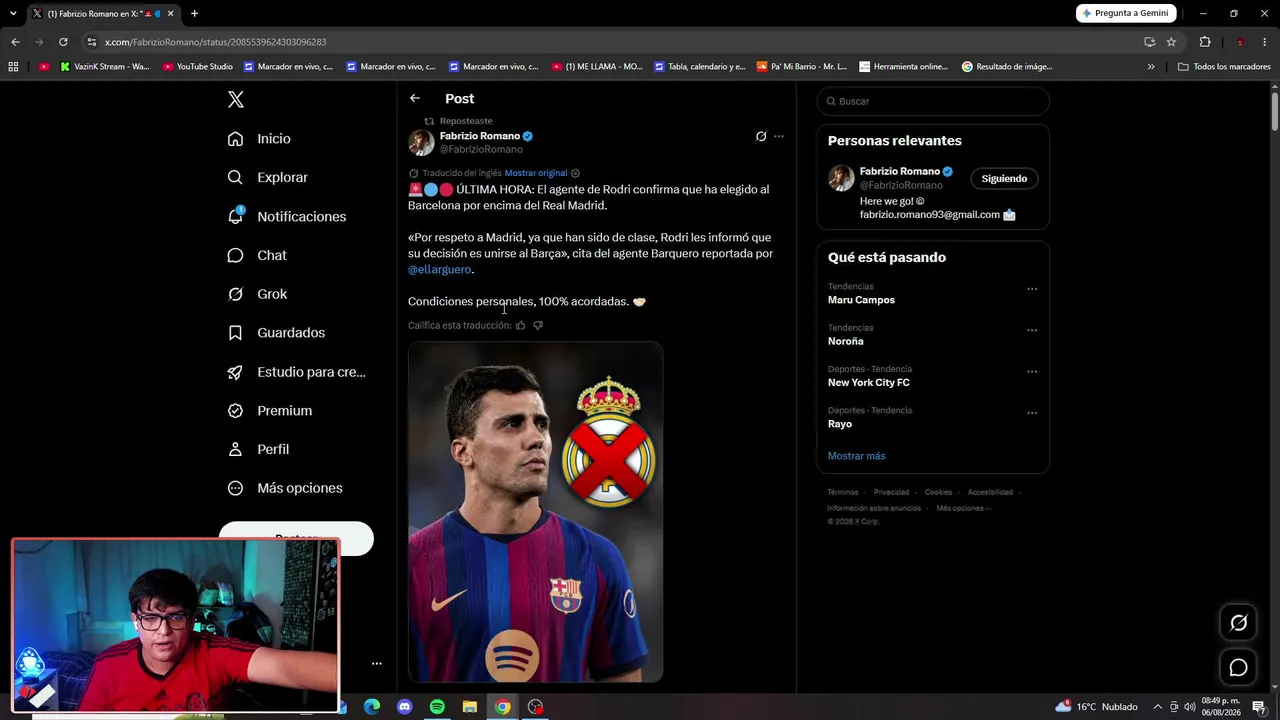Open the New York City FC trend
The image size is (1280, 720).
[868, 382]
